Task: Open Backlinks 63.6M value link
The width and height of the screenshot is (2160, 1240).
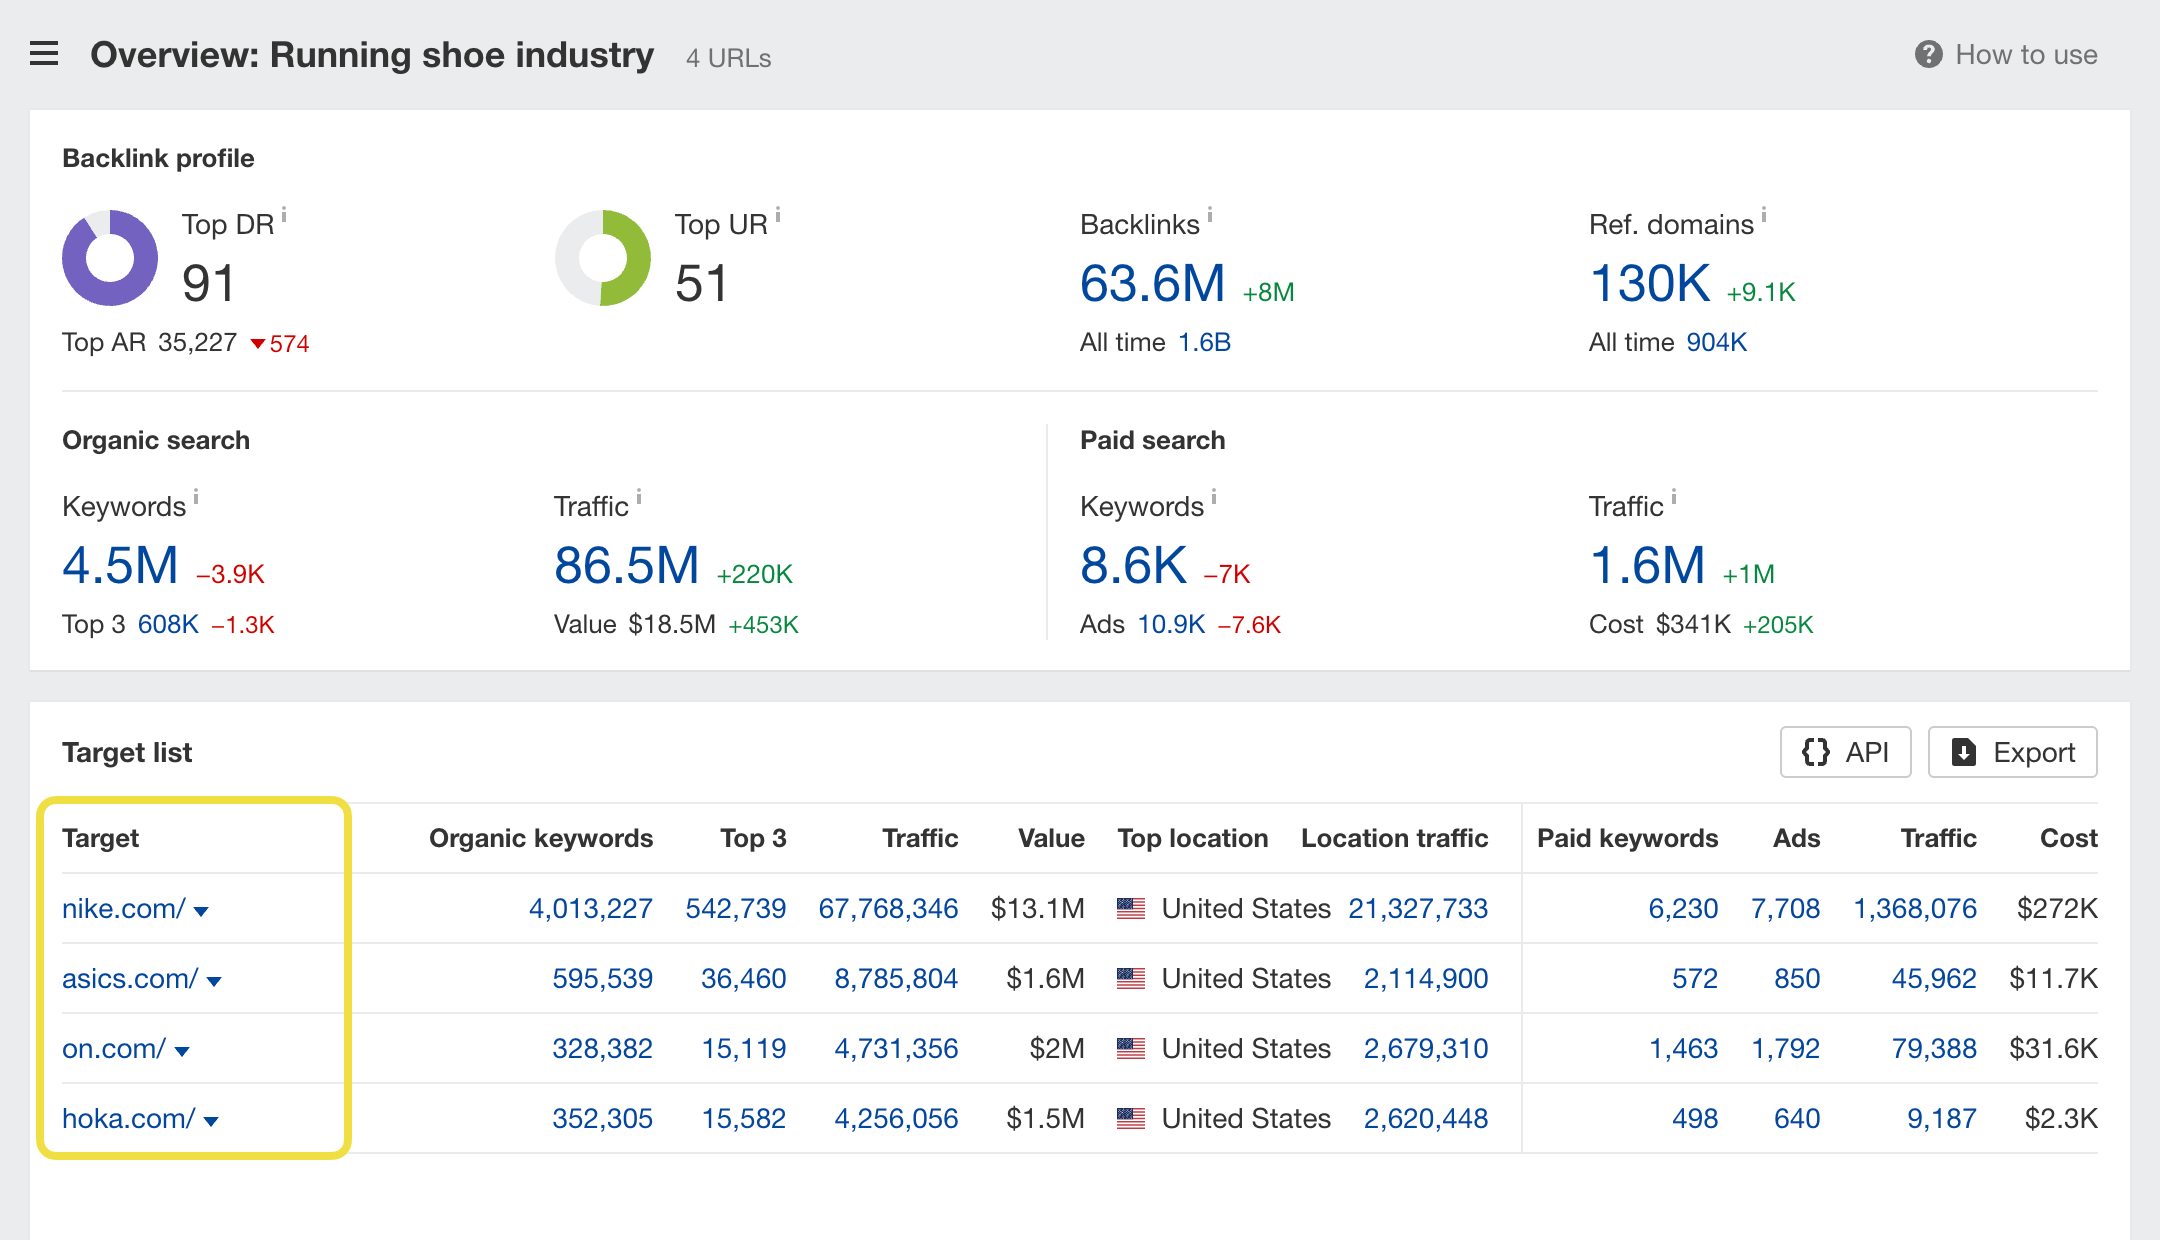Action: [1152, 284]
